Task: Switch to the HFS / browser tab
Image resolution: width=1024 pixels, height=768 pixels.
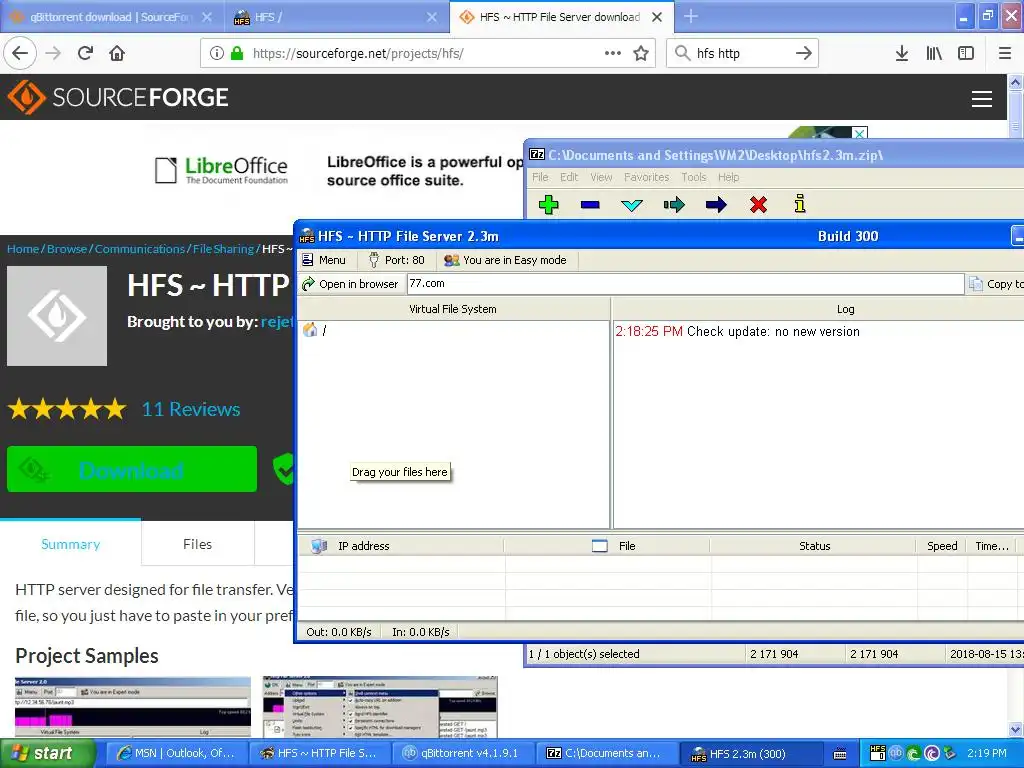Action: pos(336,17)
